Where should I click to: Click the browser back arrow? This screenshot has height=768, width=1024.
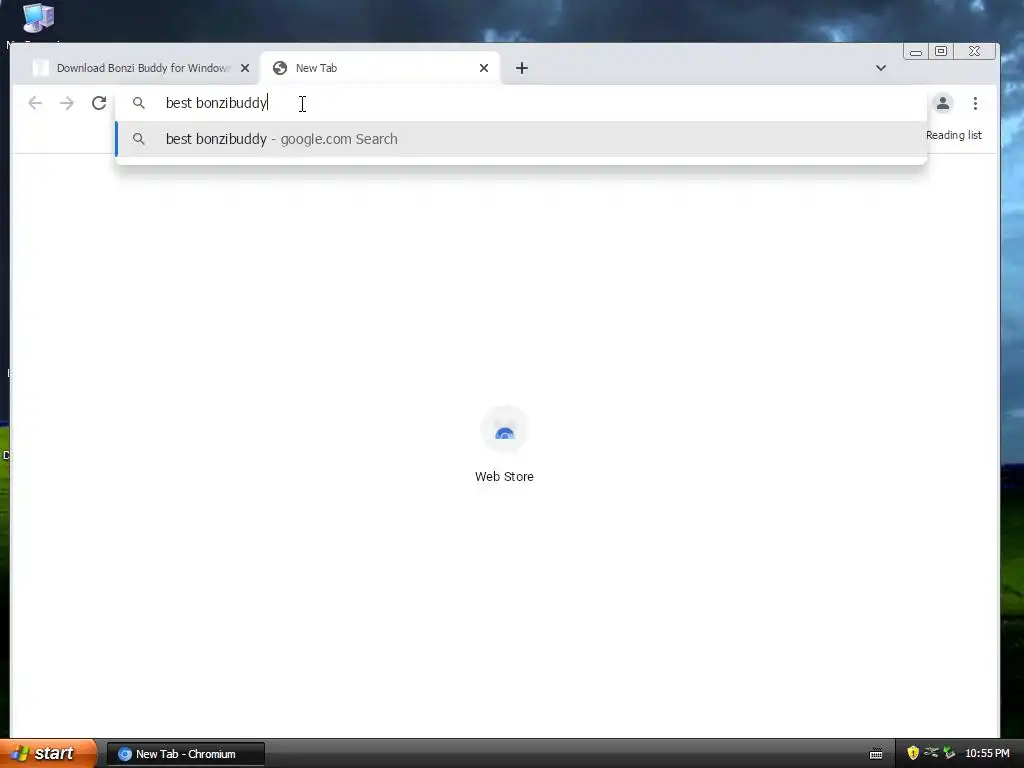tap(35, 103)
